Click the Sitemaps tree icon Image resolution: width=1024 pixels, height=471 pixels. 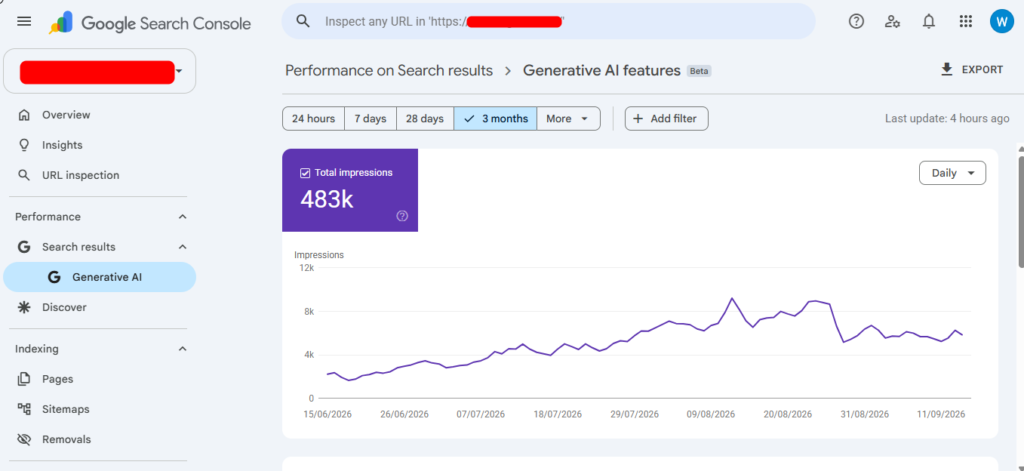click(24, 409)
